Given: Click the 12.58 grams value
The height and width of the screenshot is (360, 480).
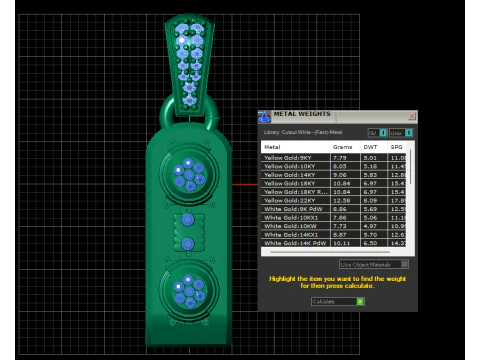Looking at the screenshot, I should 341,200.
